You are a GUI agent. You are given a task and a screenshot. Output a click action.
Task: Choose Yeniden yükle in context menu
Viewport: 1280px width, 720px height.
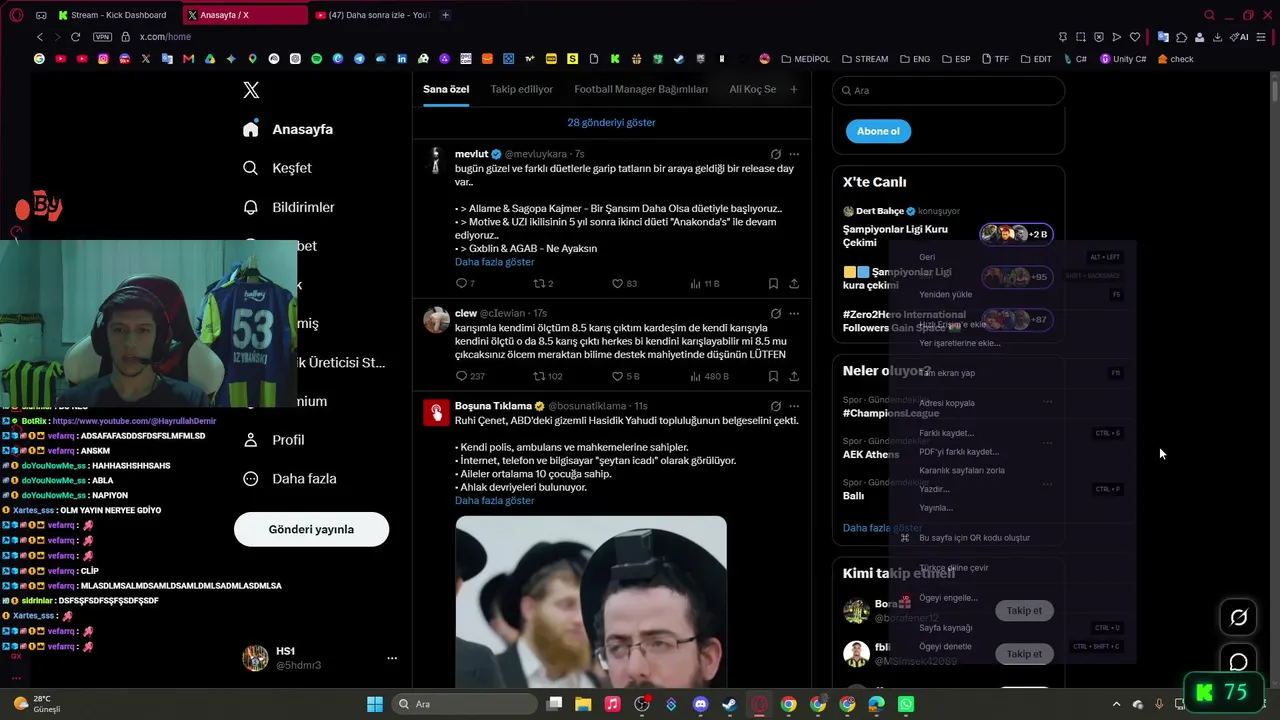click(945, 295)
